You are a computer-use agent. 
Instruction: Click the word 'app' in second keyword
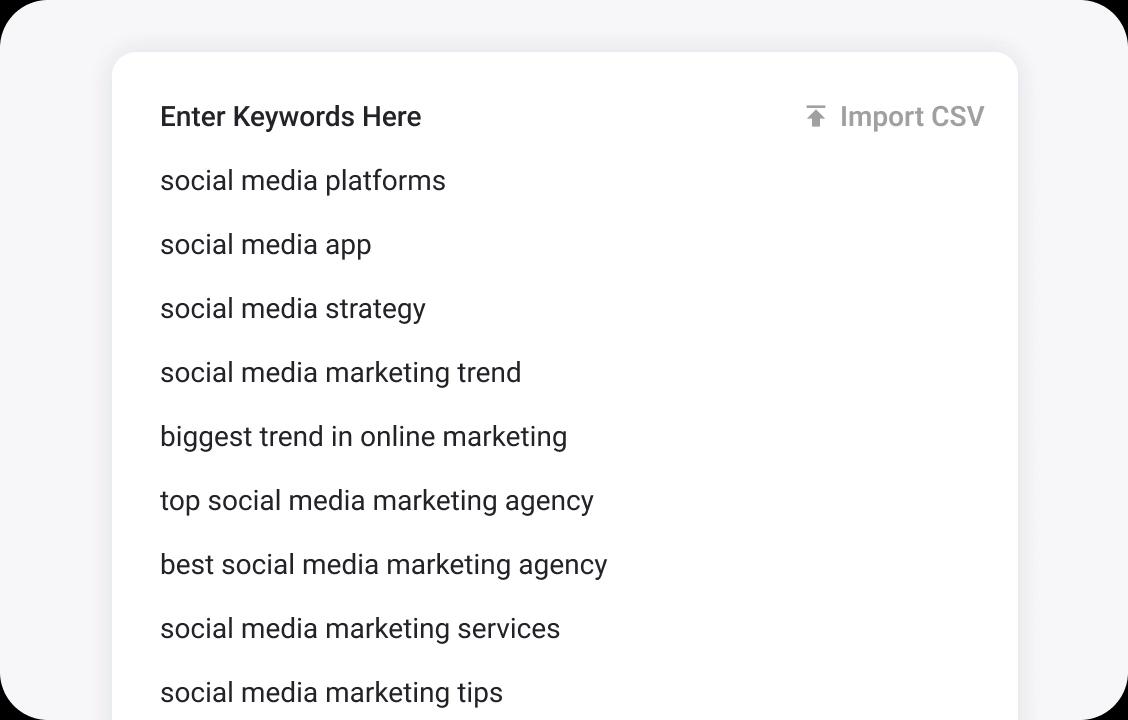click(x=347, y=245)
